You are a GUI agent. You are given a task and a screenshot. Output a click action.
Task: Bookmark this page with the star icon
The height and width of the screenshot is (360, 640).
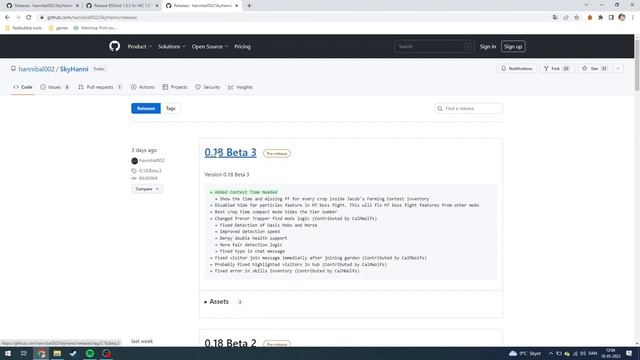[x=576, y=18]
